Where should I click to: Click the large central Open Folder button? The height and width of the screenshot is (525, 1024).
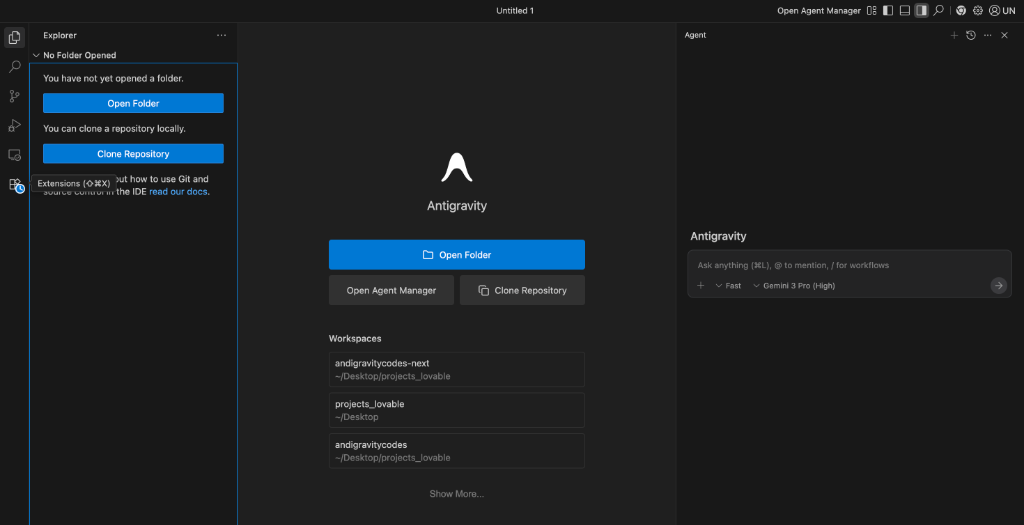pyautogui.click(x=456, y=255)
